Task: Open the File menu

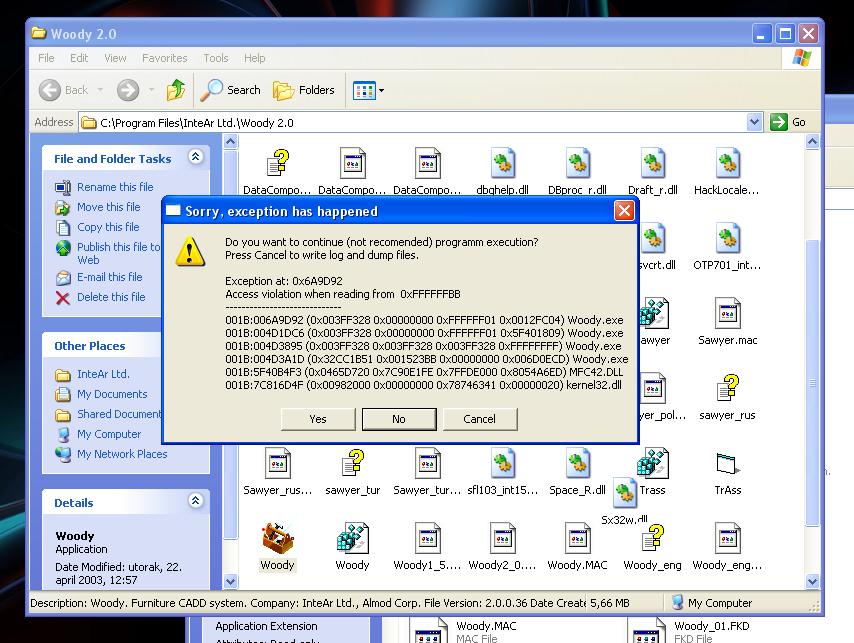Action: point(46,58)
